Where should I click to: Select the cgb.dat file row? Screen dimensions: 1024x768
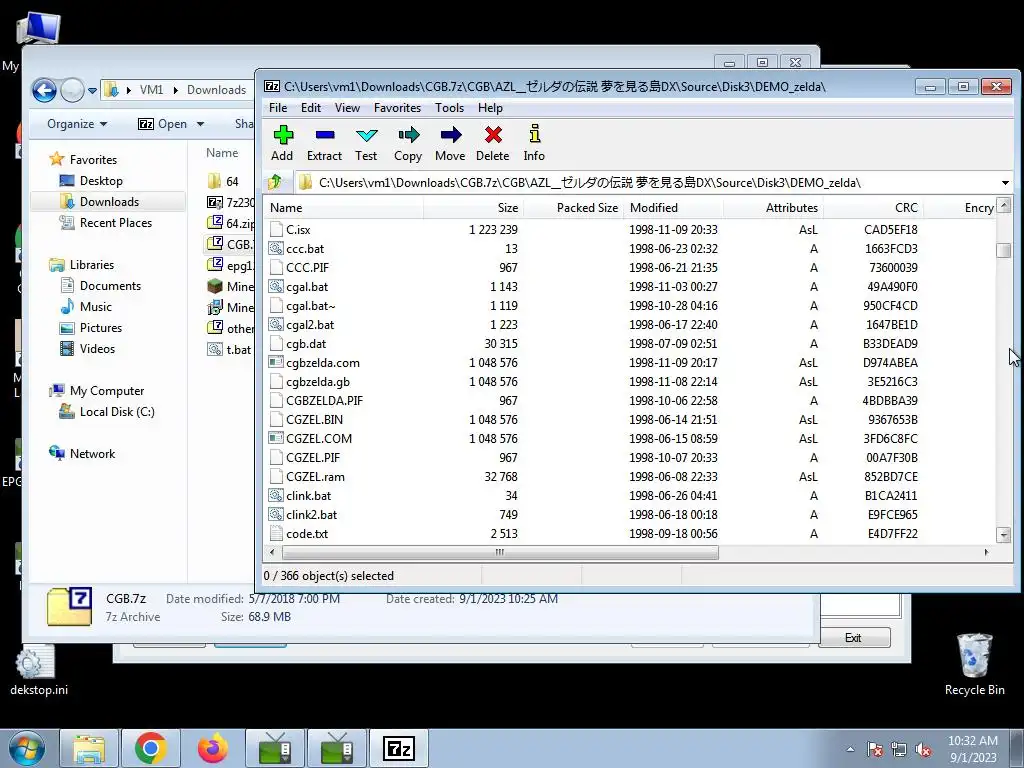pyautogui.click(x=630, y=344)
